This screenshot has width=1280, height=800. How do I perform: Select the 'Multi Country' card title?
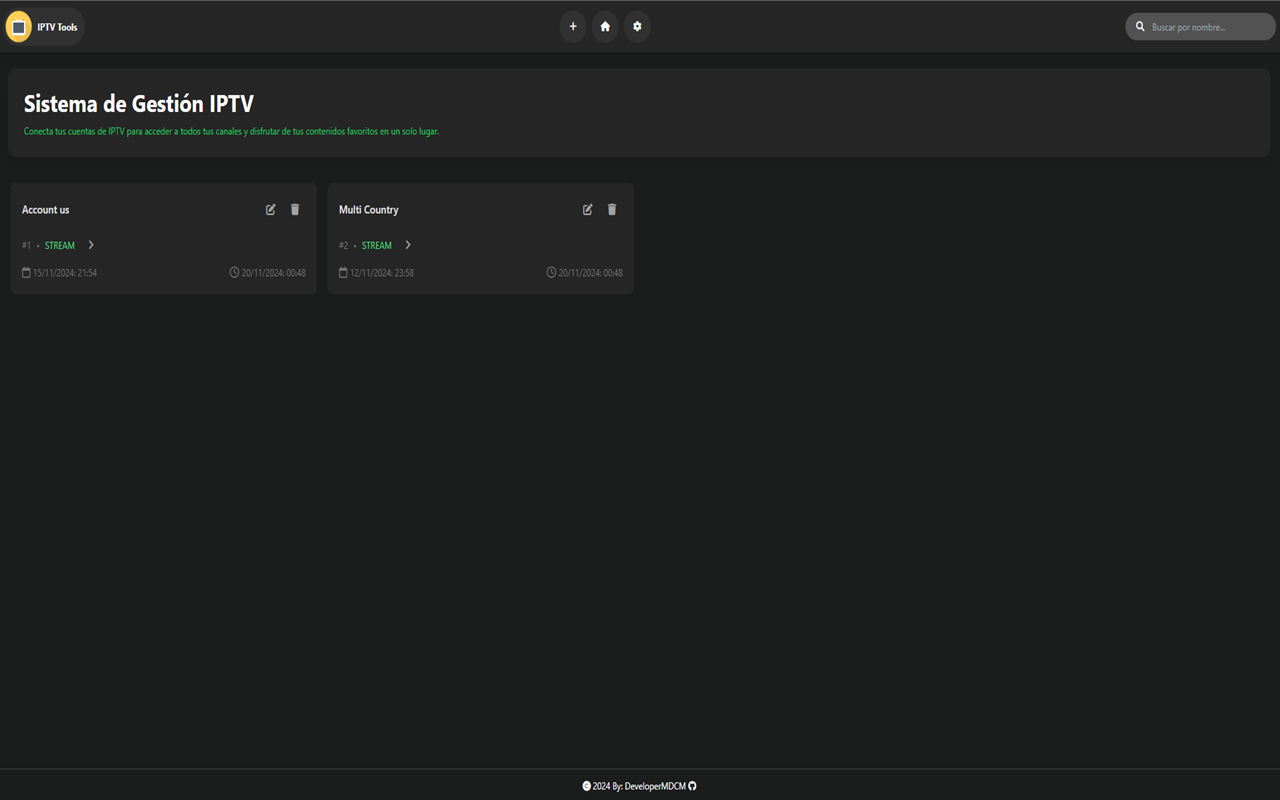369,210
